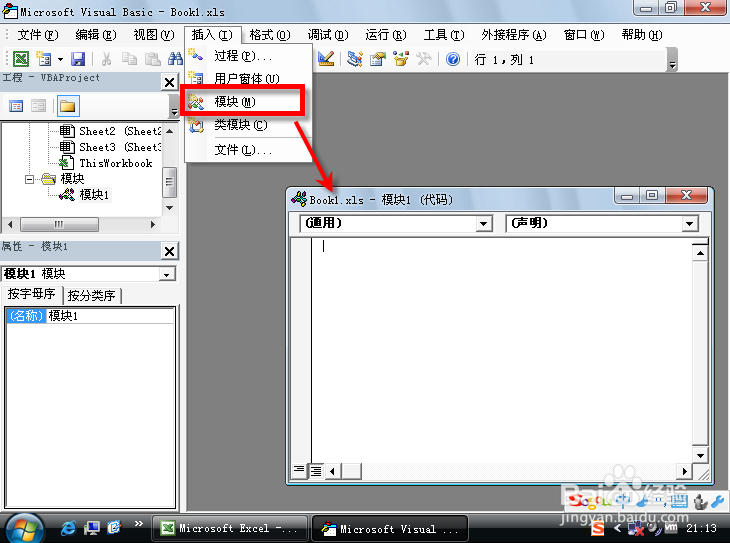The height and width of the screenshot is (543, 730).
Task: Toggle Design Mode ruler icon
Action: click(326, 59)
